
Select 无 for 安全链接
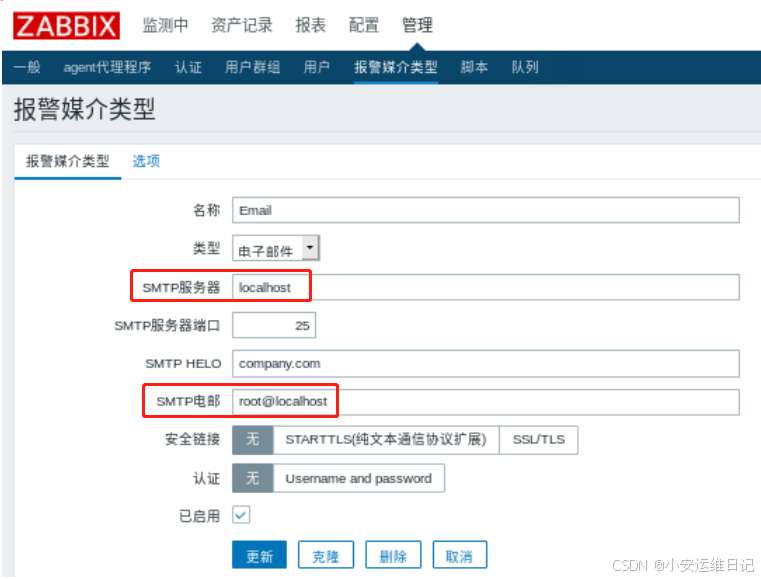click(x=253, y=440)
